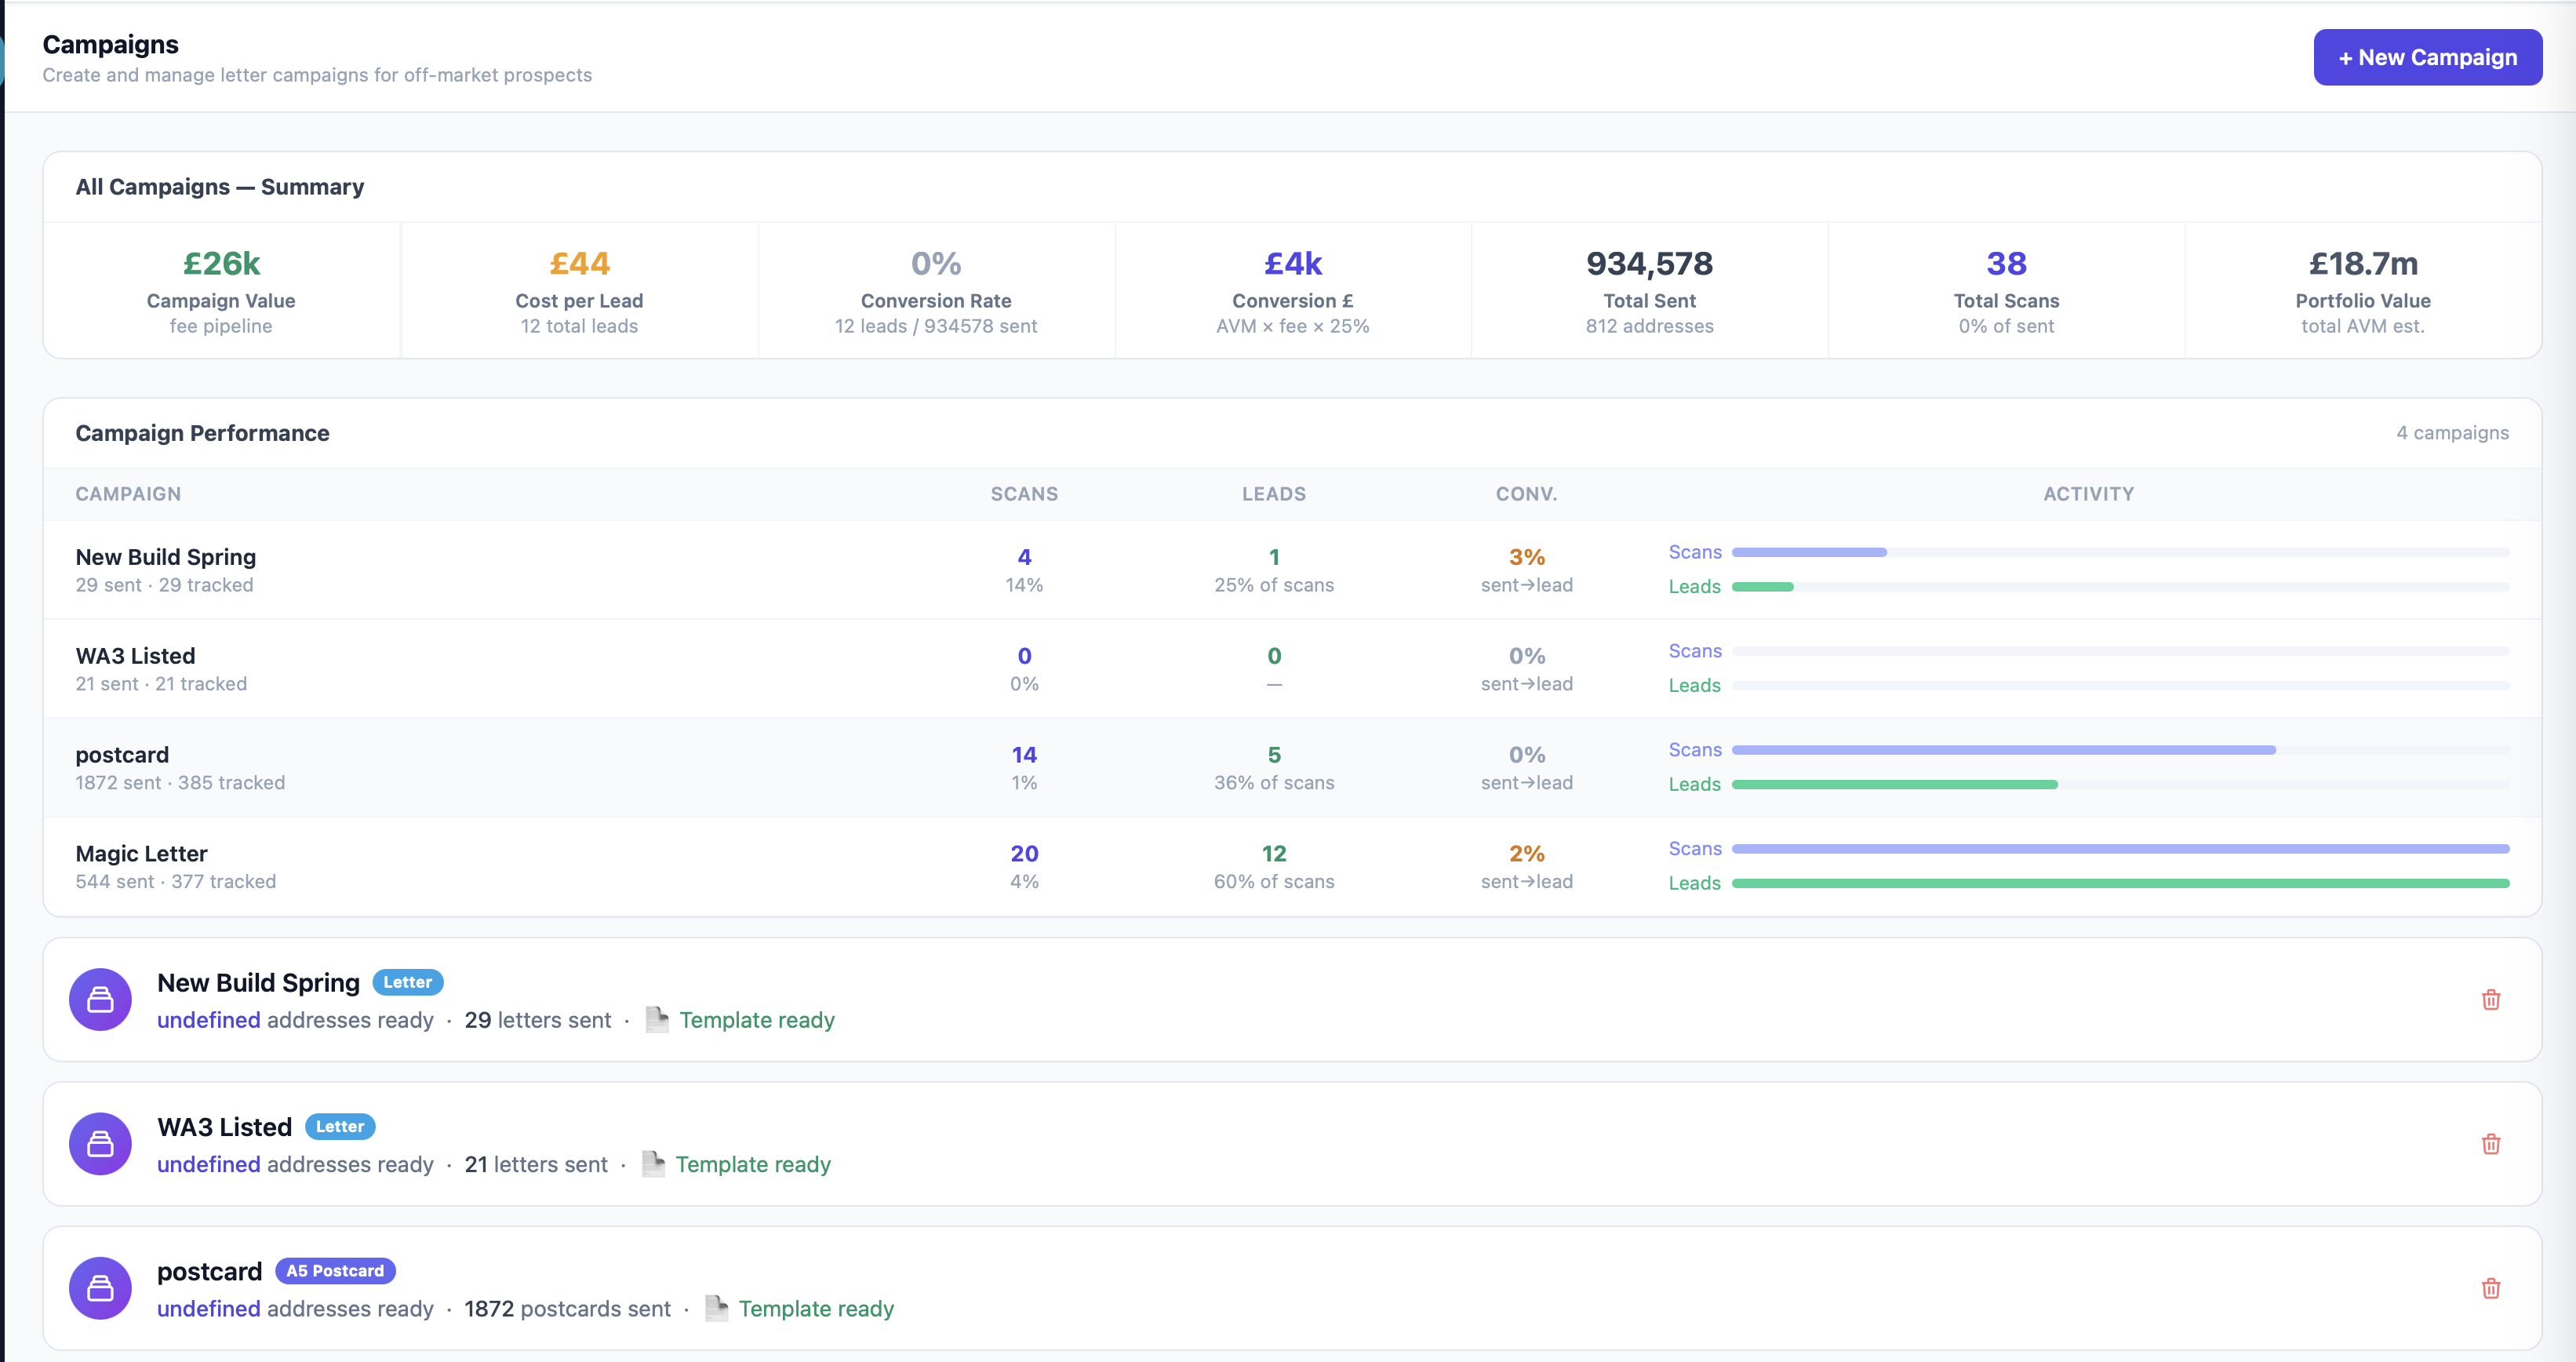Click New Build Spring's 3% conversion value

pyautogui.click(x=1527, y=556)
